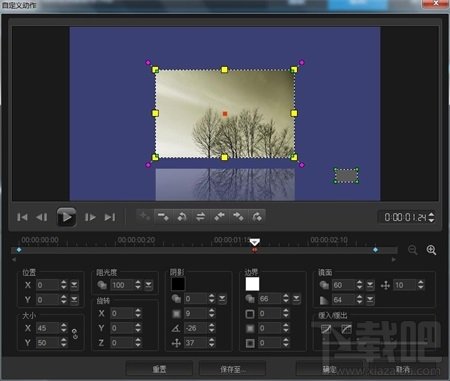Image resolution: width=450 pixels, height=381 pixels.
Task: Click the Save to button
Action: [233, 369]
